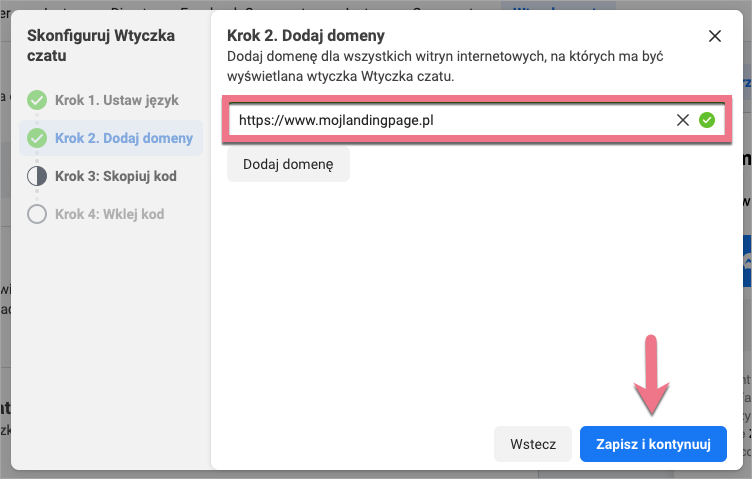This screenshot has width=752, height=479.
Task: Clear the domain field with the X icon
Action: point(683,120)
